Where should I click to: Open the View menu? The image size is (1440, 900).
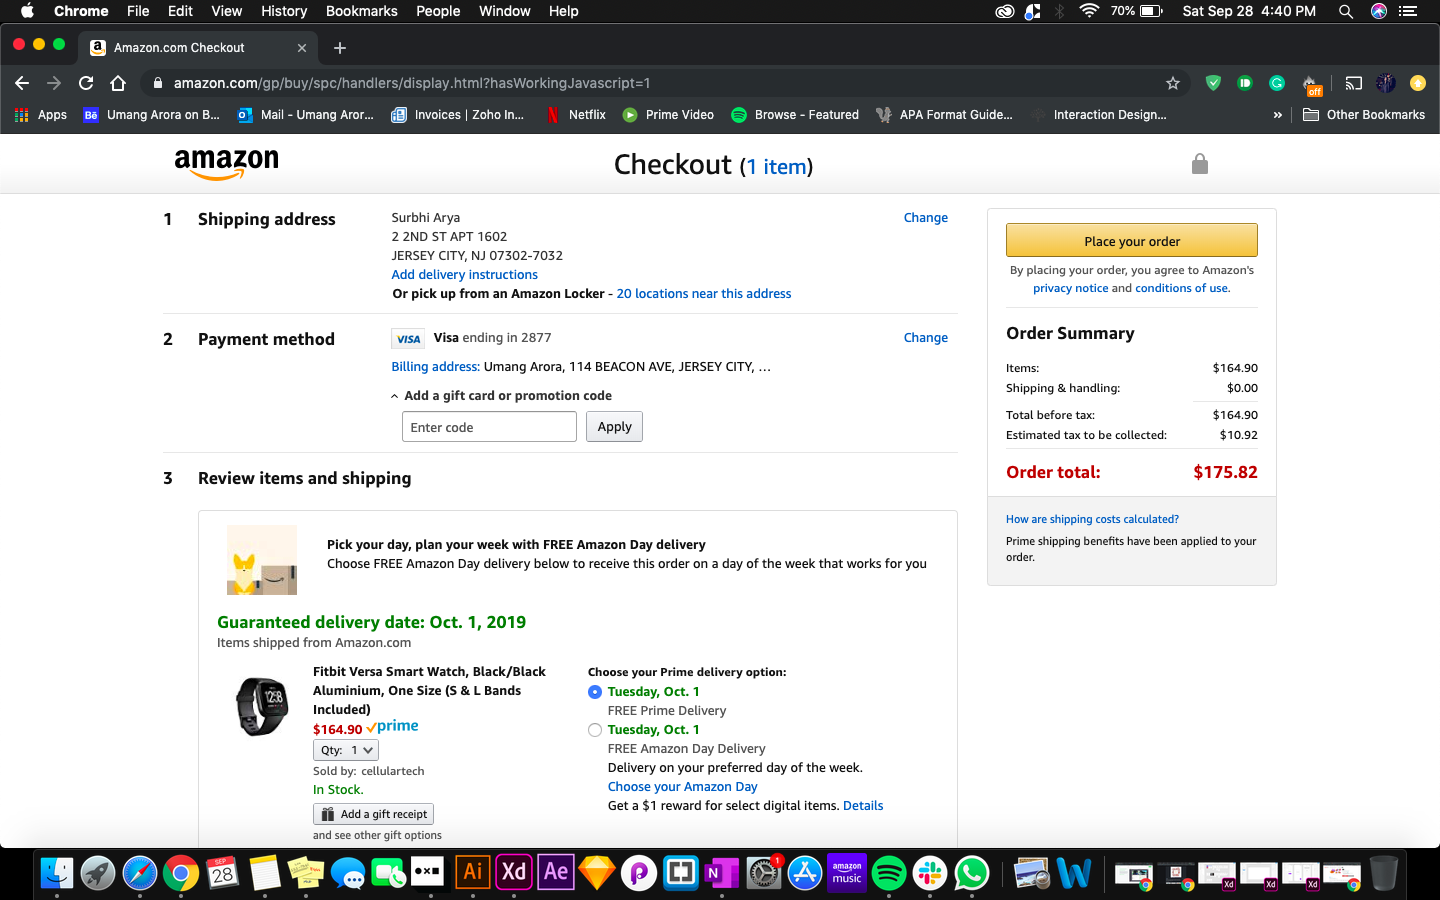[x=226, y=11]
